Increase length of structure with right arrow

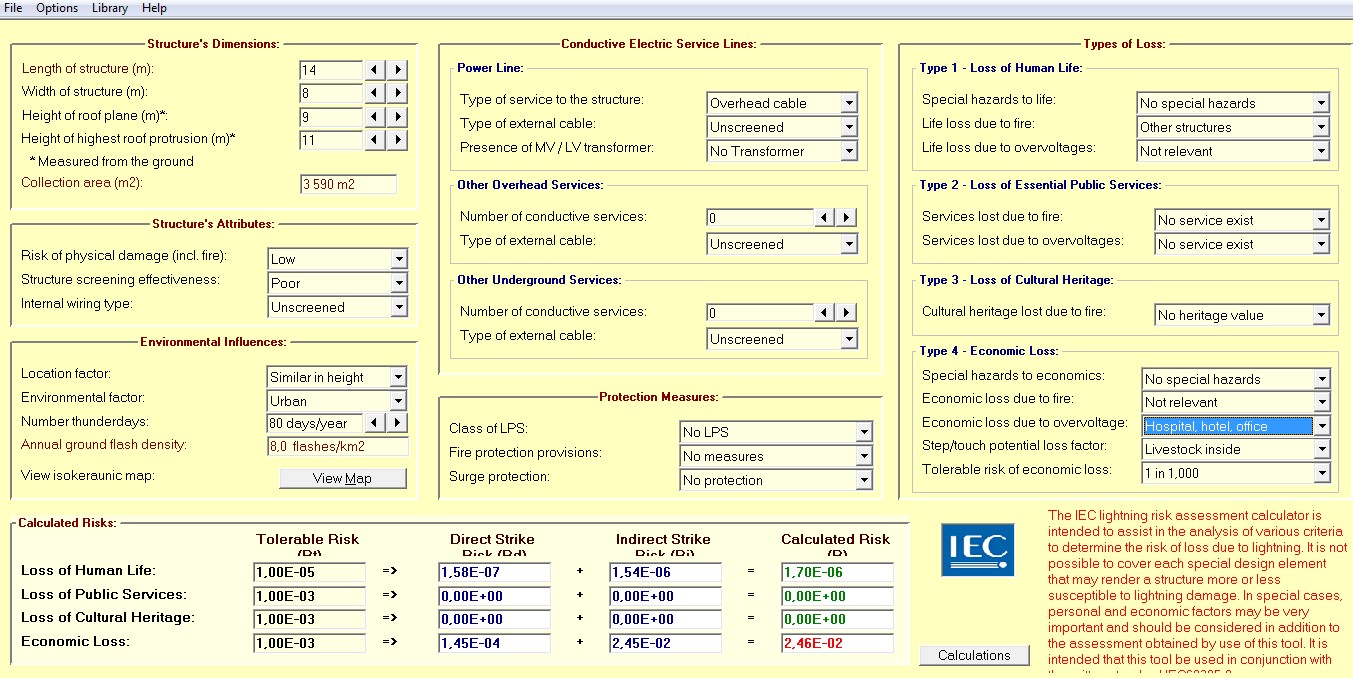398,70
